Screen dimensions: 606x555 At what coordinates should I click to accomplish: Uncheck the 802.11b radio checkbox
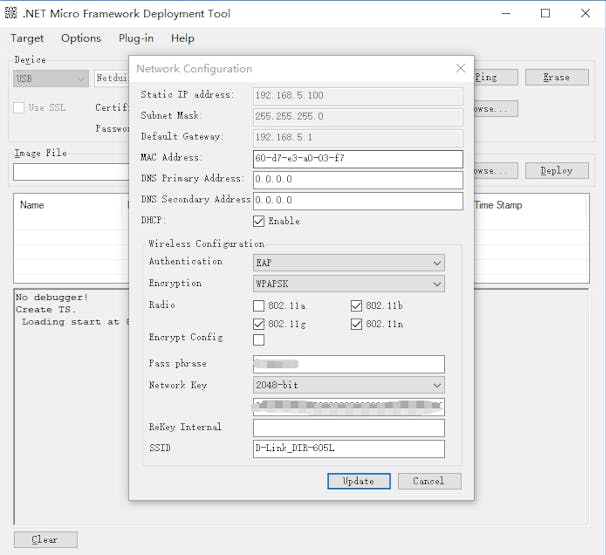pyautogui.click(x=356, y=306)
